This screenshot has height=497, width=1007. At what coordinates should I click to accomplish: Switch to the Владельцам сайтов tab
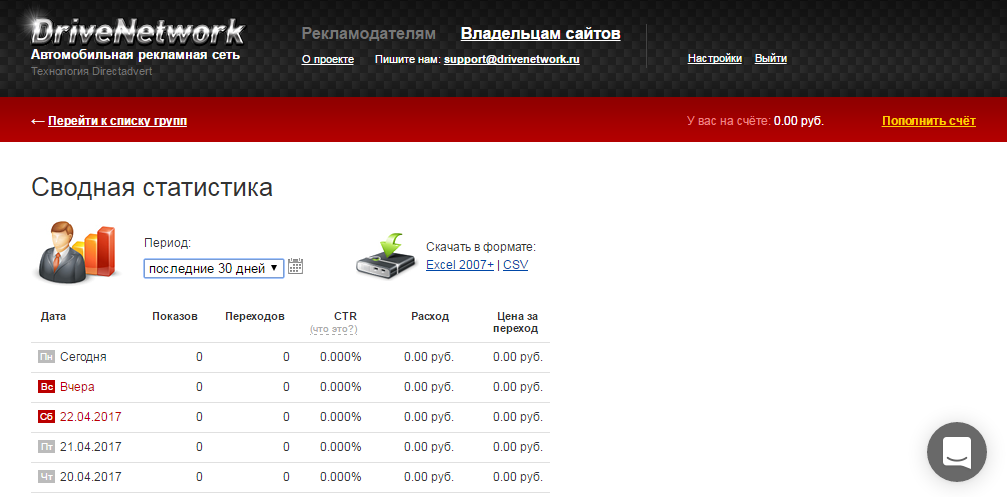(541, 33)
